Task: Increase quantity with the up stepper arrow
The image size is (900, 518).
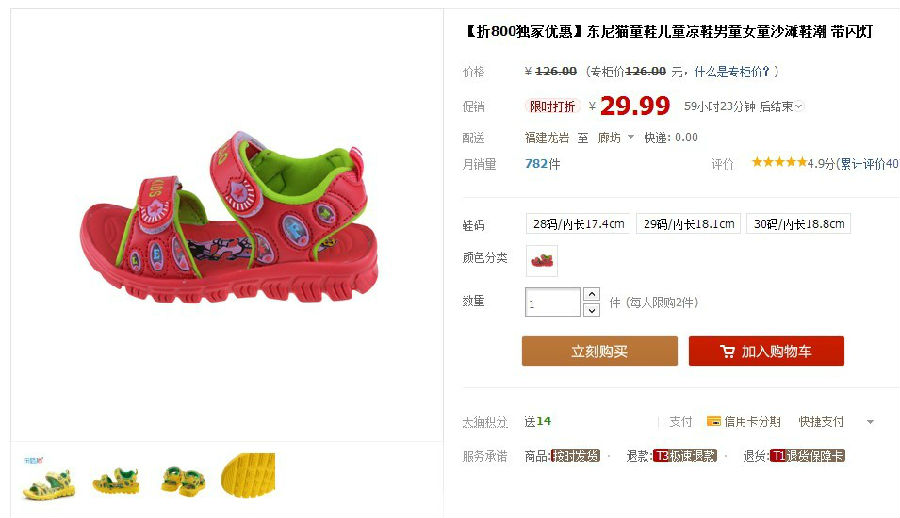Action: point(591,294)
